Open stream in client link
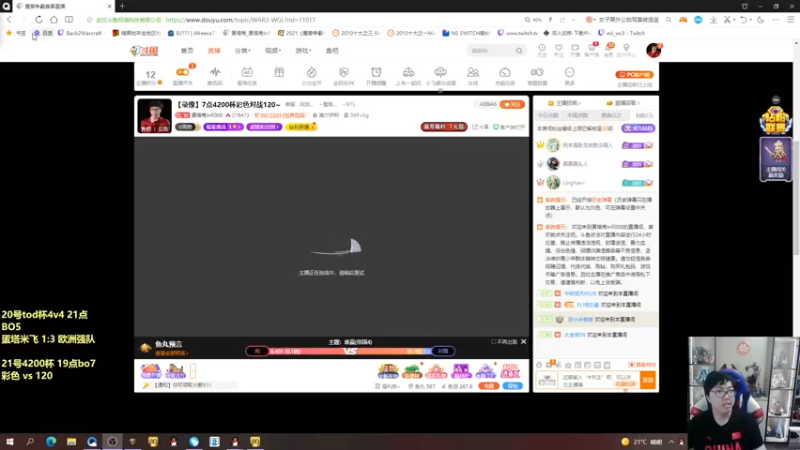 (x=509, y=127)
